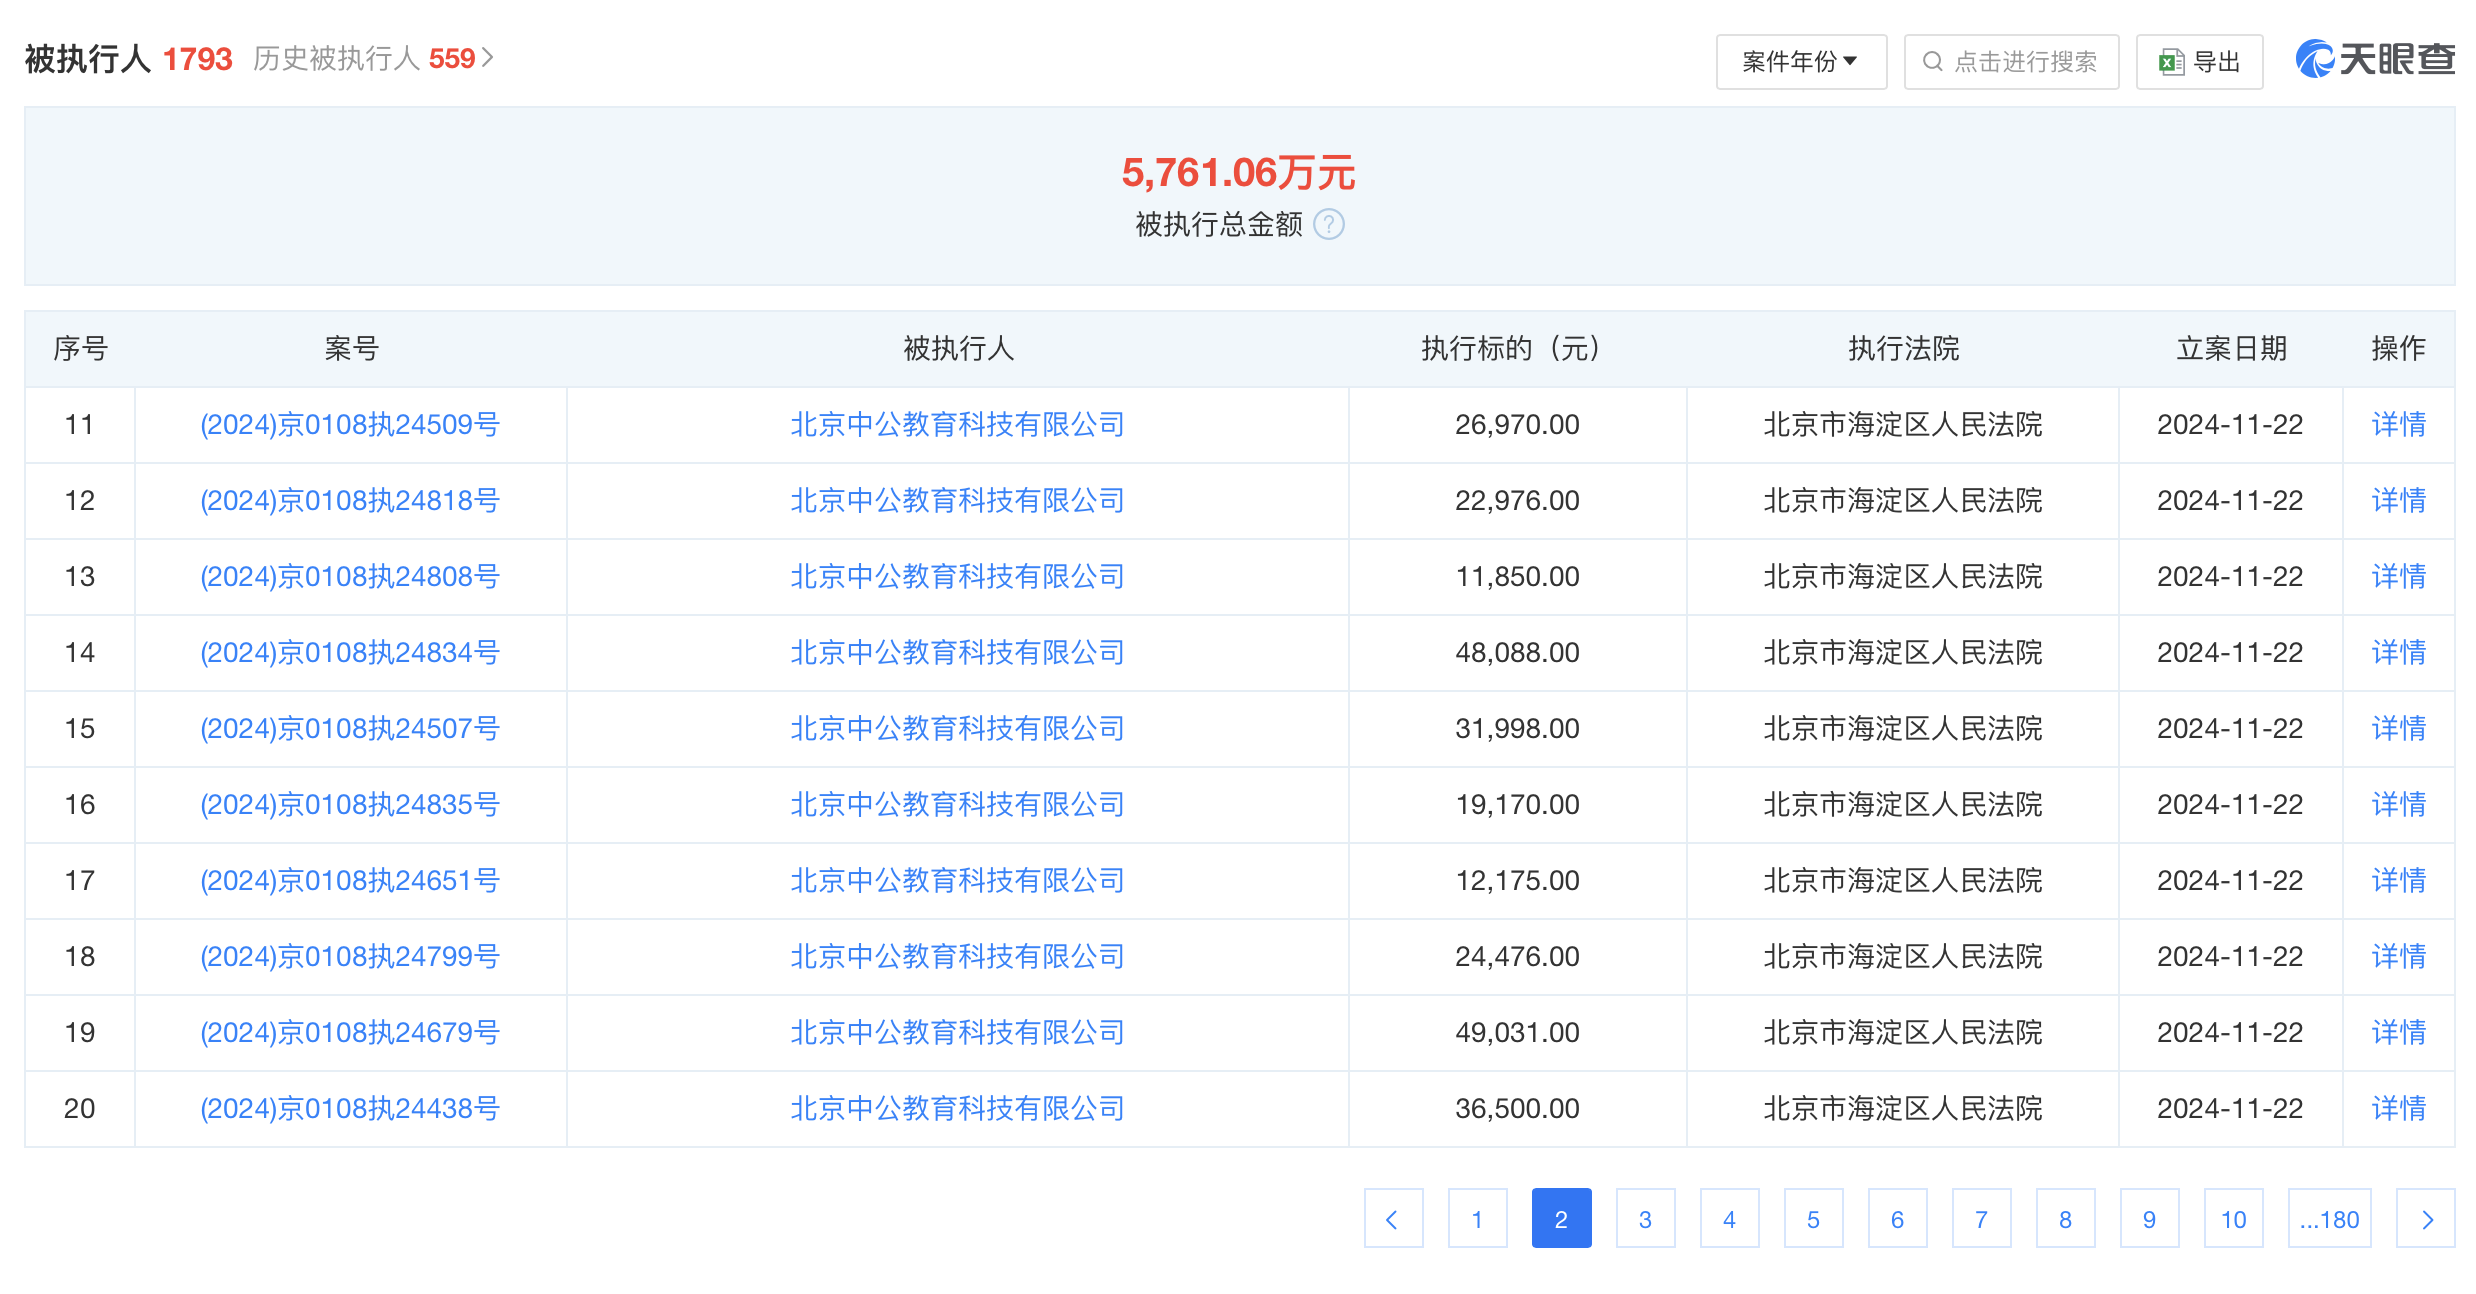View 详情 for row 20

coord(2398,1109)
